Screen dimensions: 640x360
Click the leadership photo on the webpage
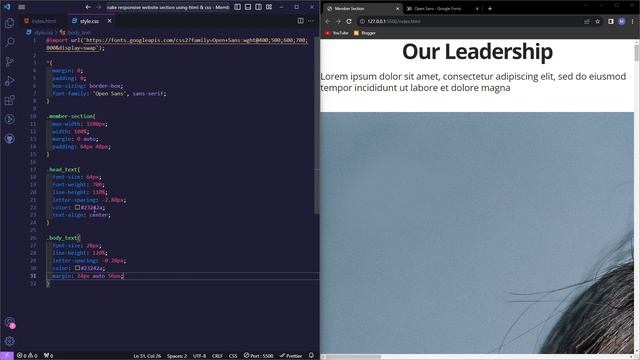[x=477, y=233]
